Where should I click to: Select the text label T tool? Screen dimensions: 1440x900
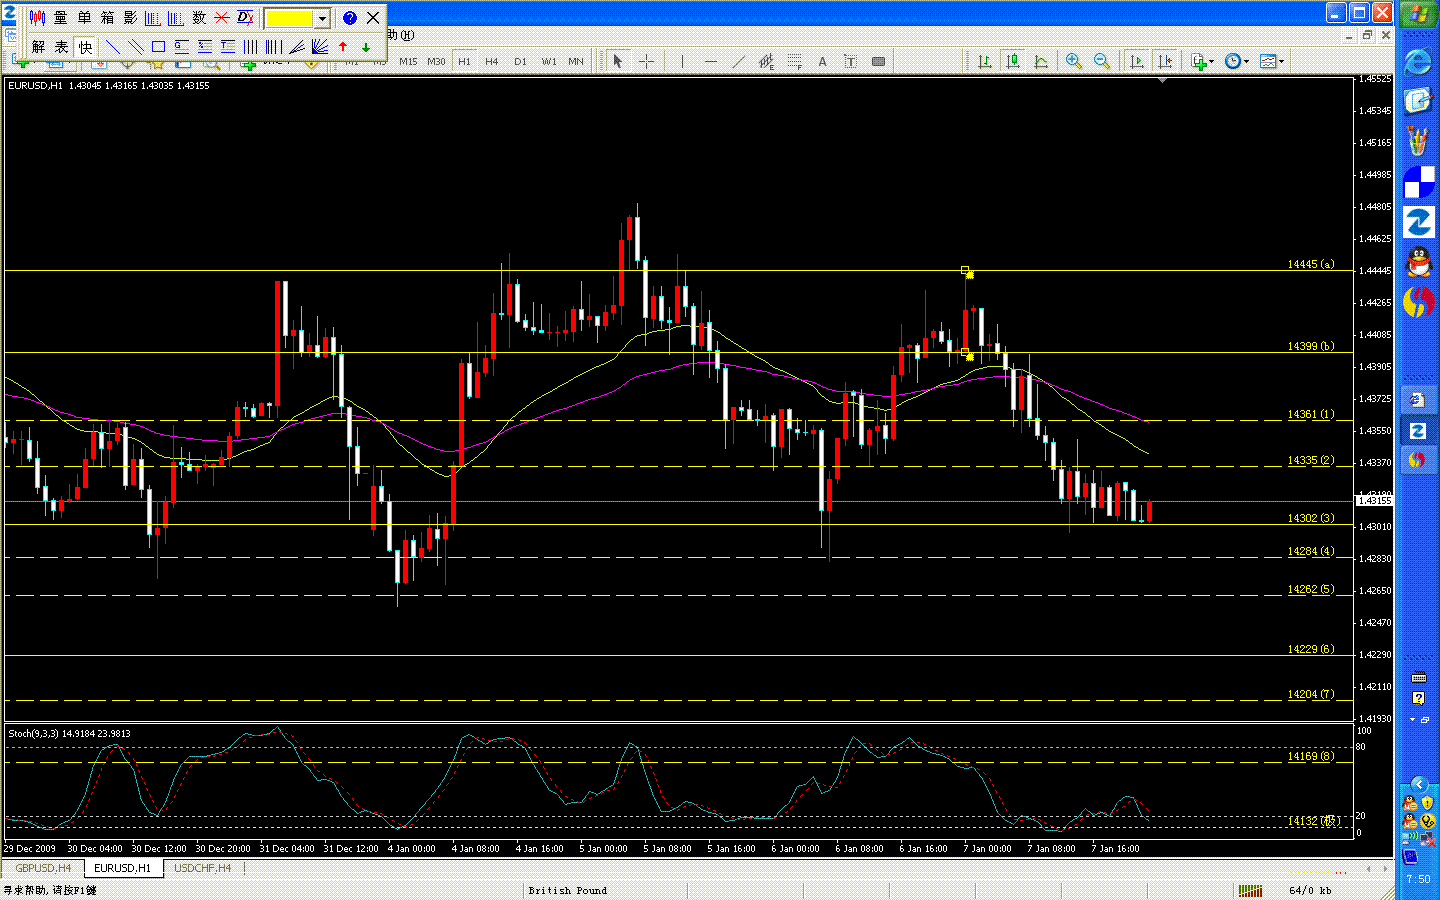[x=850, y=62]
